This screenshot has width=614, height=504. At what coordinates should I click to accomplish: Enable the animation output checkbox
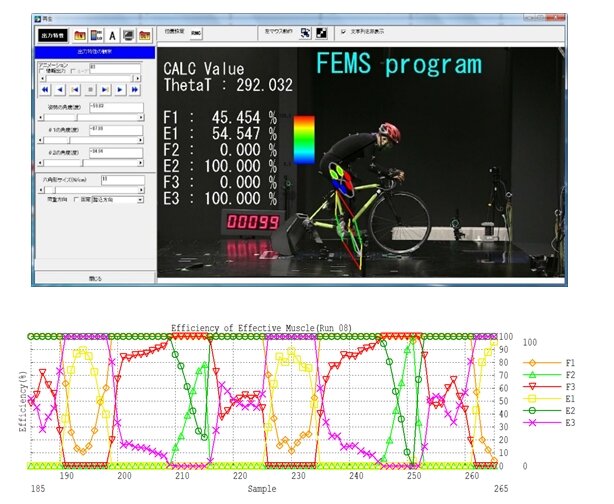coord(41,72)
